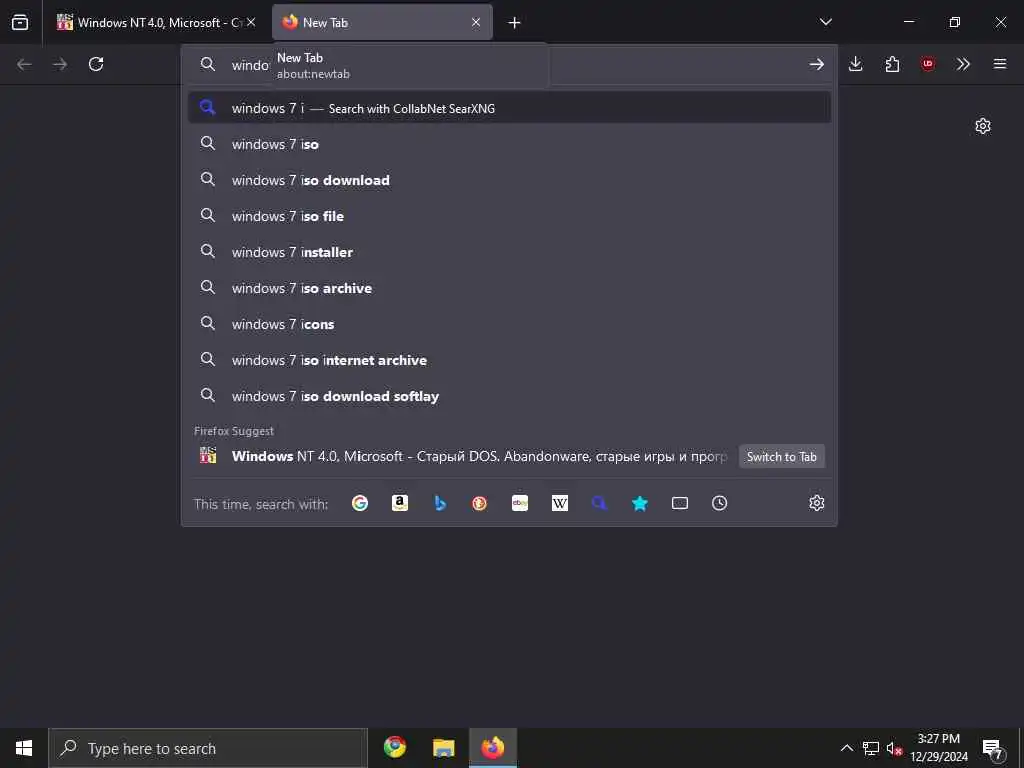The width and height of the screenshot is (1024, 768).
Task: Open a new tab with plus button
Action: point(515,23)
